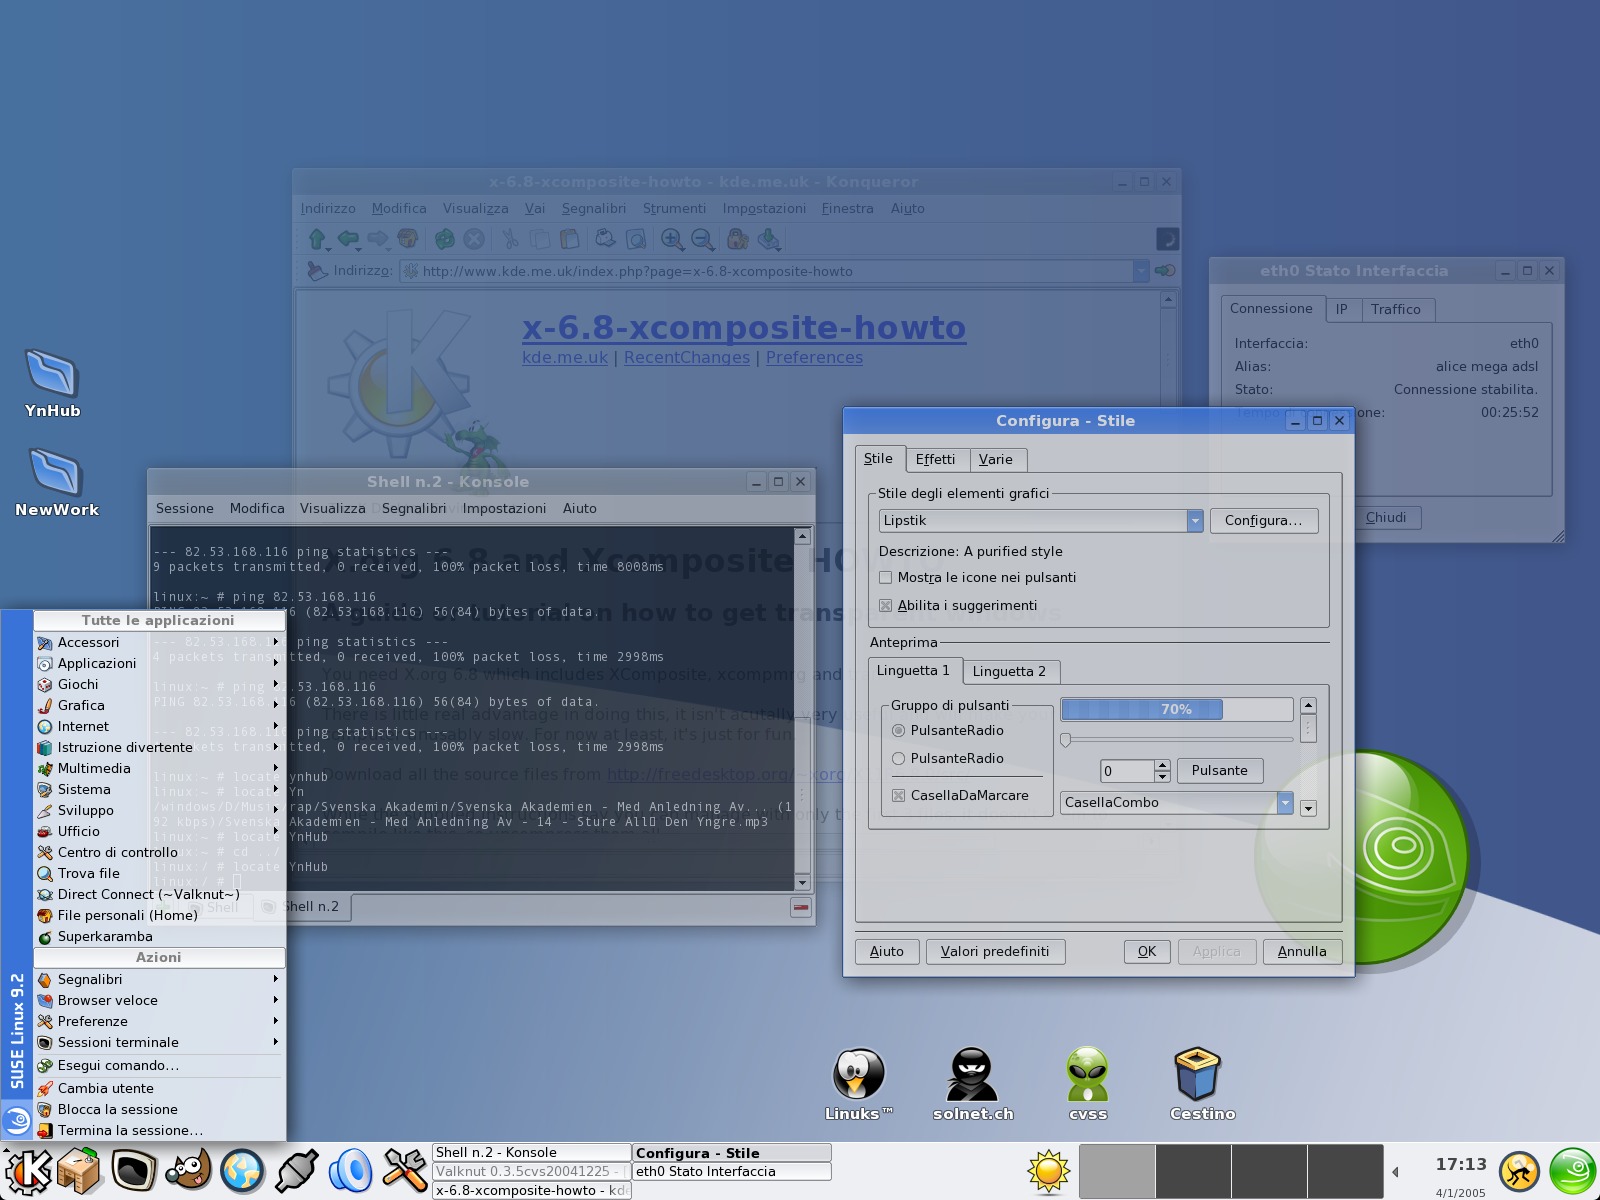Open the solnet.ch ninja desktop icon
The width and height of the screenshot is (1600, 1200).
972,1084
